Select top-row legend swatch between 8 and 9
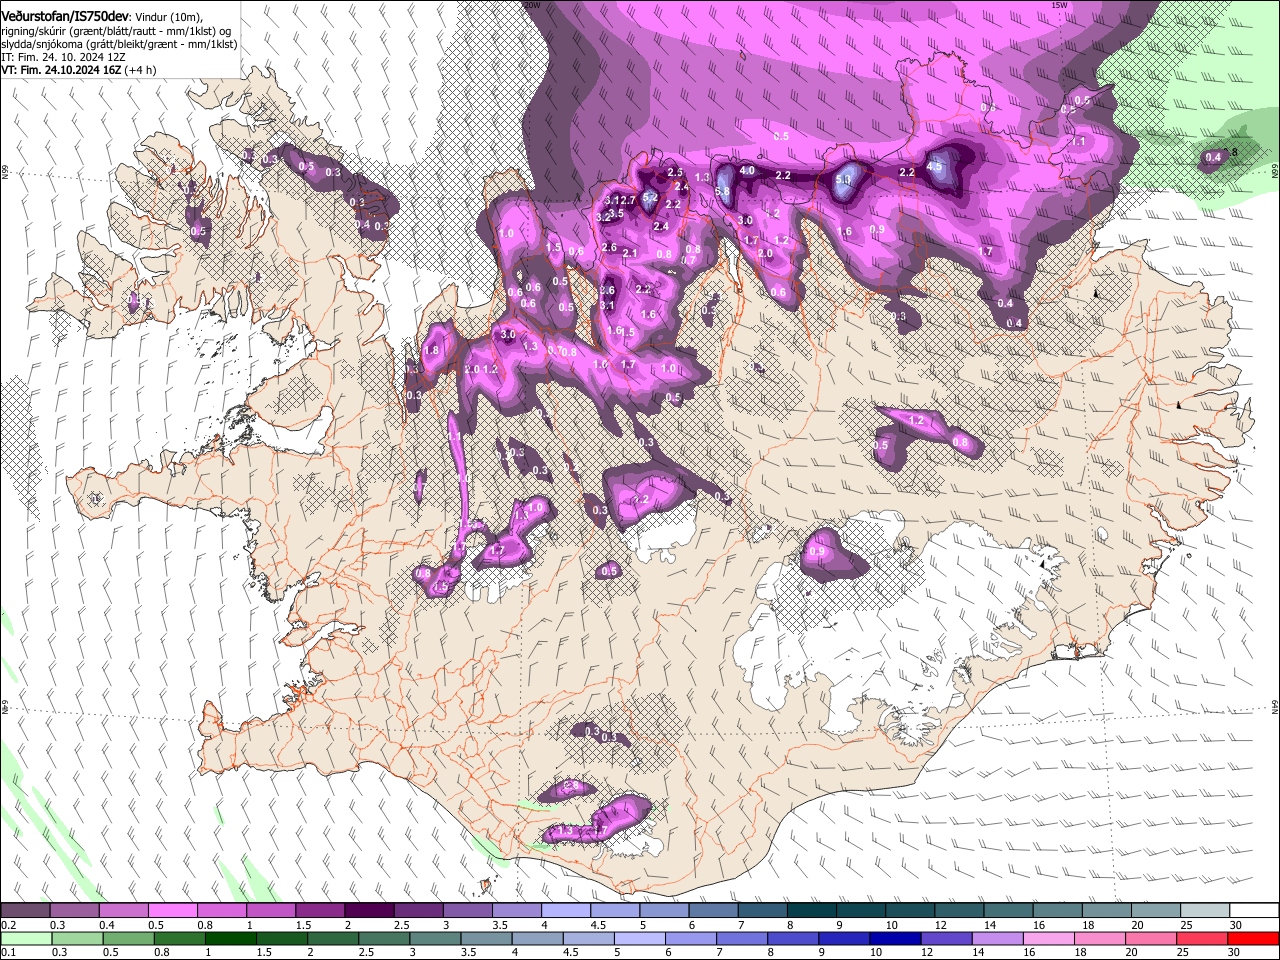 point(811,910)
